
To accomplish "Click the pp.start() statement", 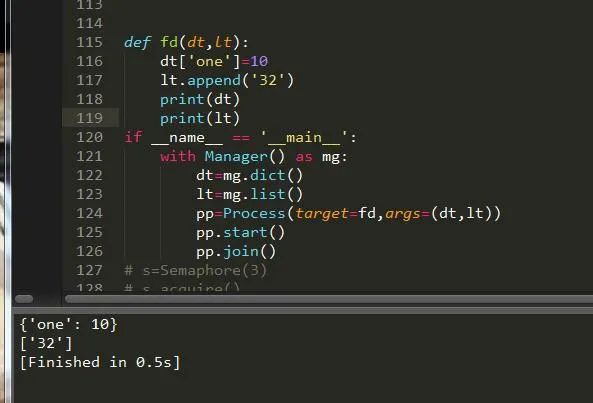I will click(240, 232).
